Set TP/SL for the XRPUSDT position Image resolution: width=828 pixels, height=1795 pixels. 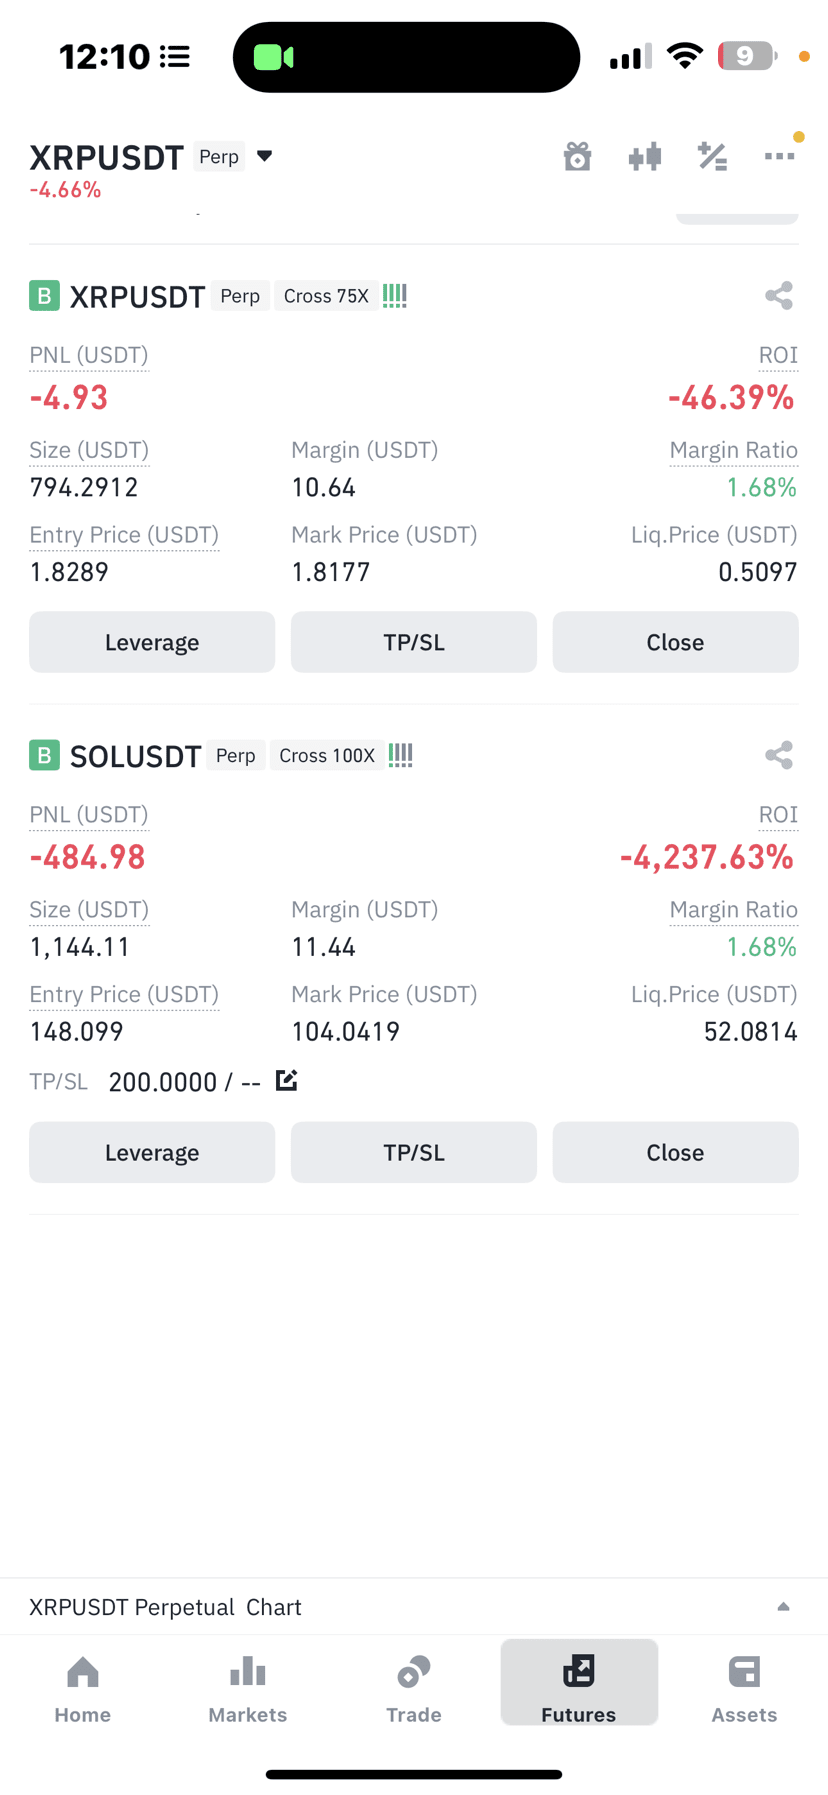pos(414,642)
